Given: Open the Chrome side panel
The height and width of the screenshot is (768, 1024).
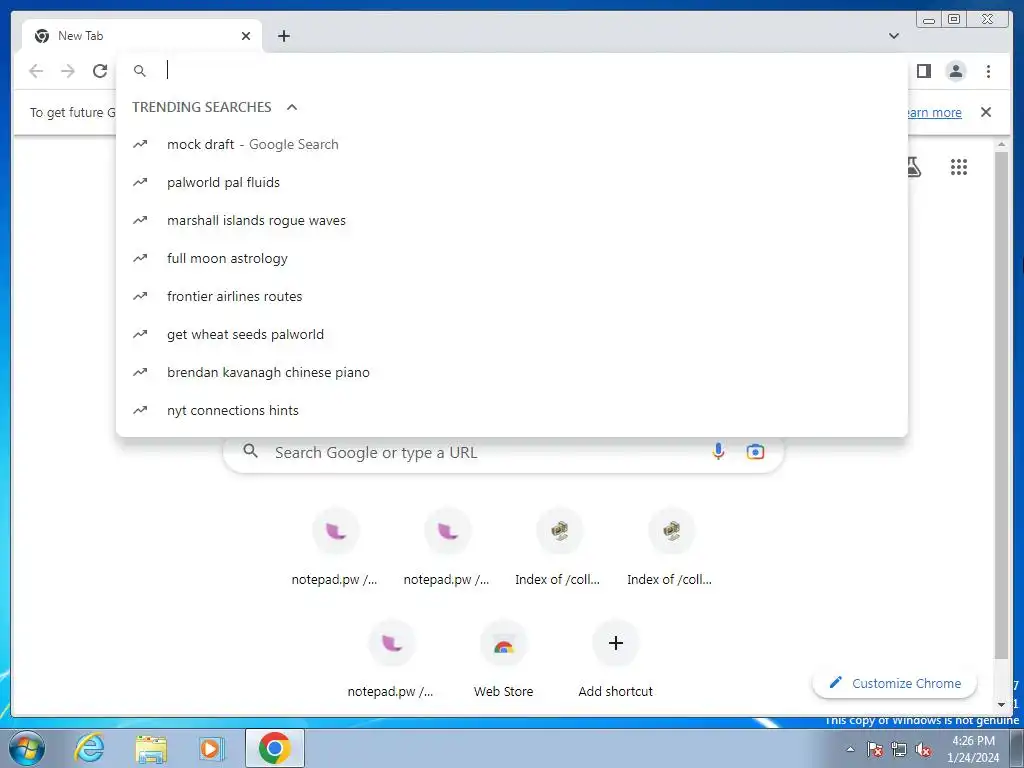Looking at the screenshot, I should tap(923, 71).
